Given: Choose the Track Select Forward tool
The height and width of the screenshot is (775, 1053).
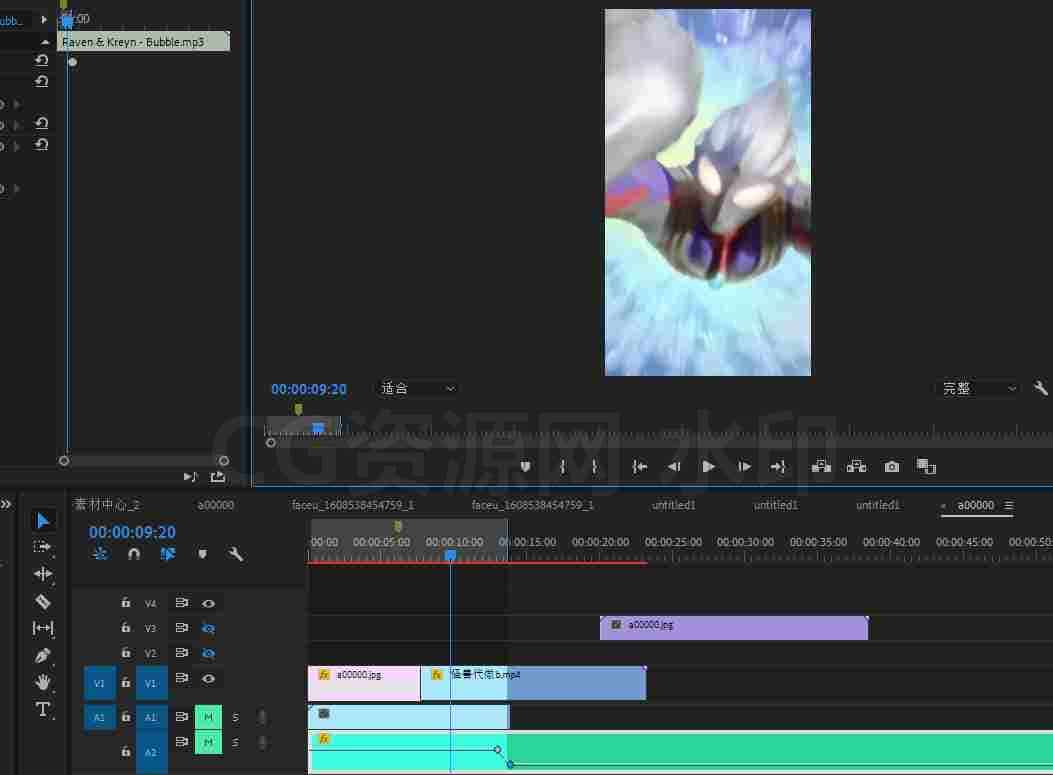Looking at the screenshot, I should tap(42, 547).
